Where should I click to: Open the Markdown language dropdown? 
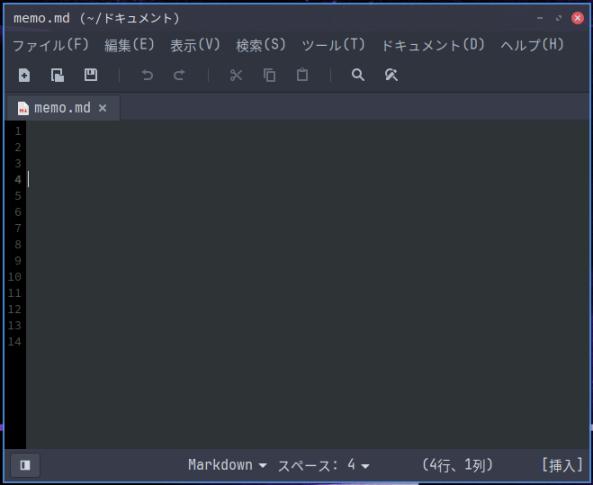click(227, 465)
